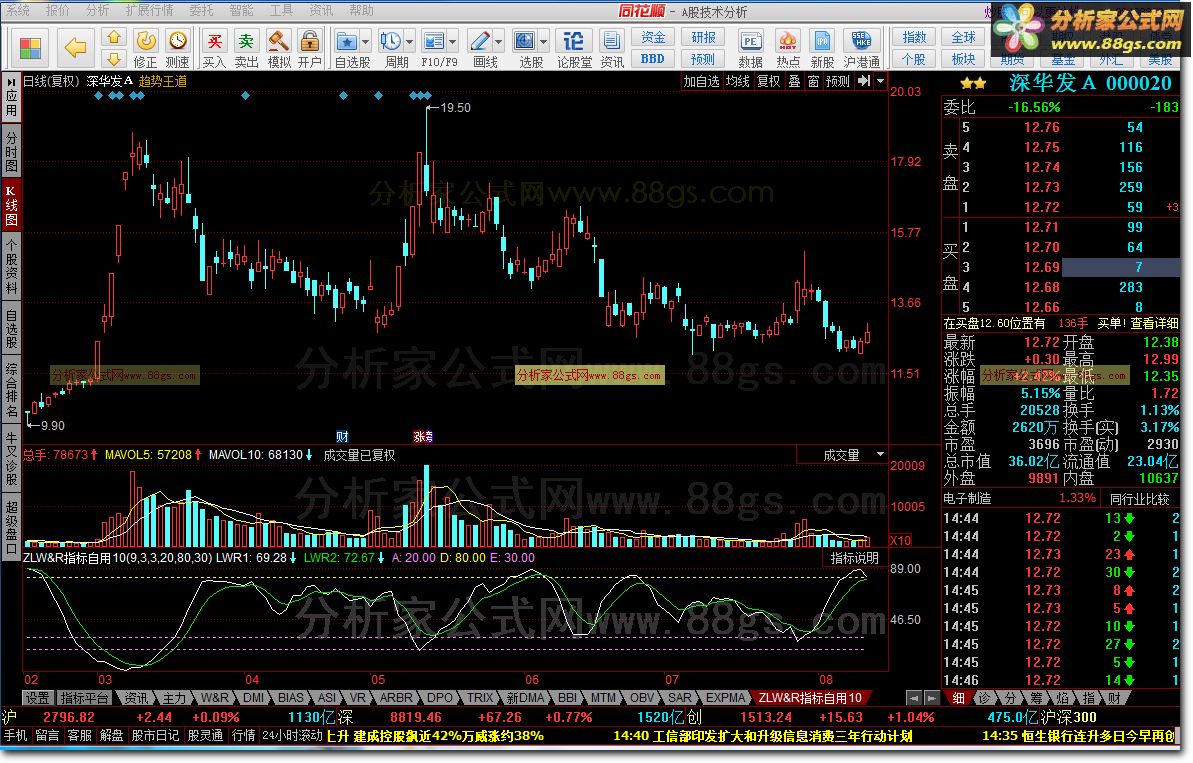
Task: Open the 股市日记 status bar item
Action: point(155,736)
